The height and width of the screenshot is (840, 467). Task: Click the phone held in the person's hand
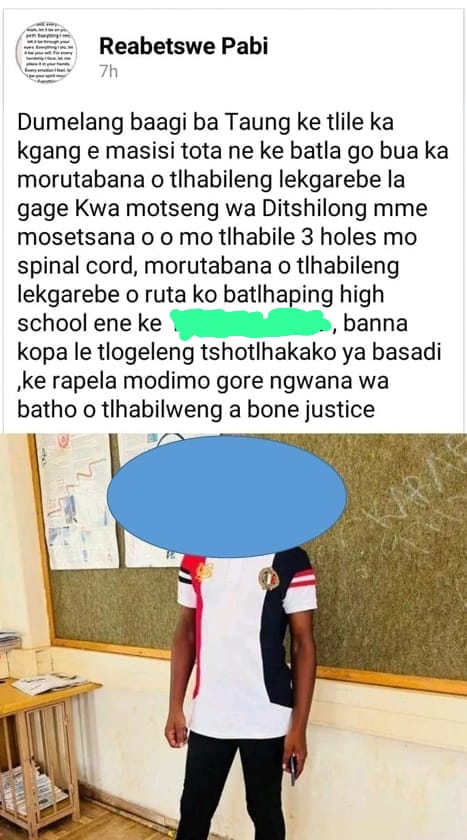click(x=293, y=769)
